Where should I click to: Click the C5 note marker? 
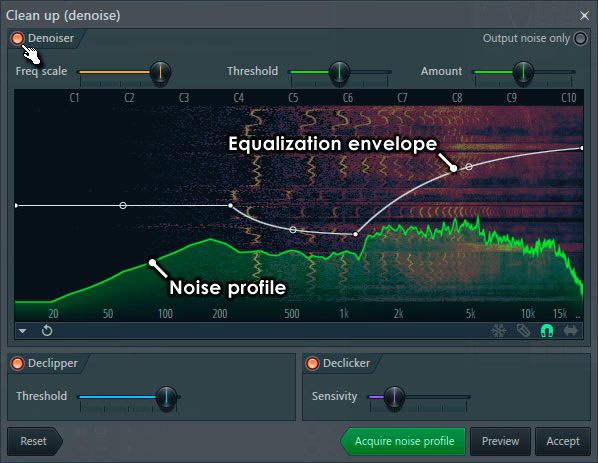pos(293,98)
